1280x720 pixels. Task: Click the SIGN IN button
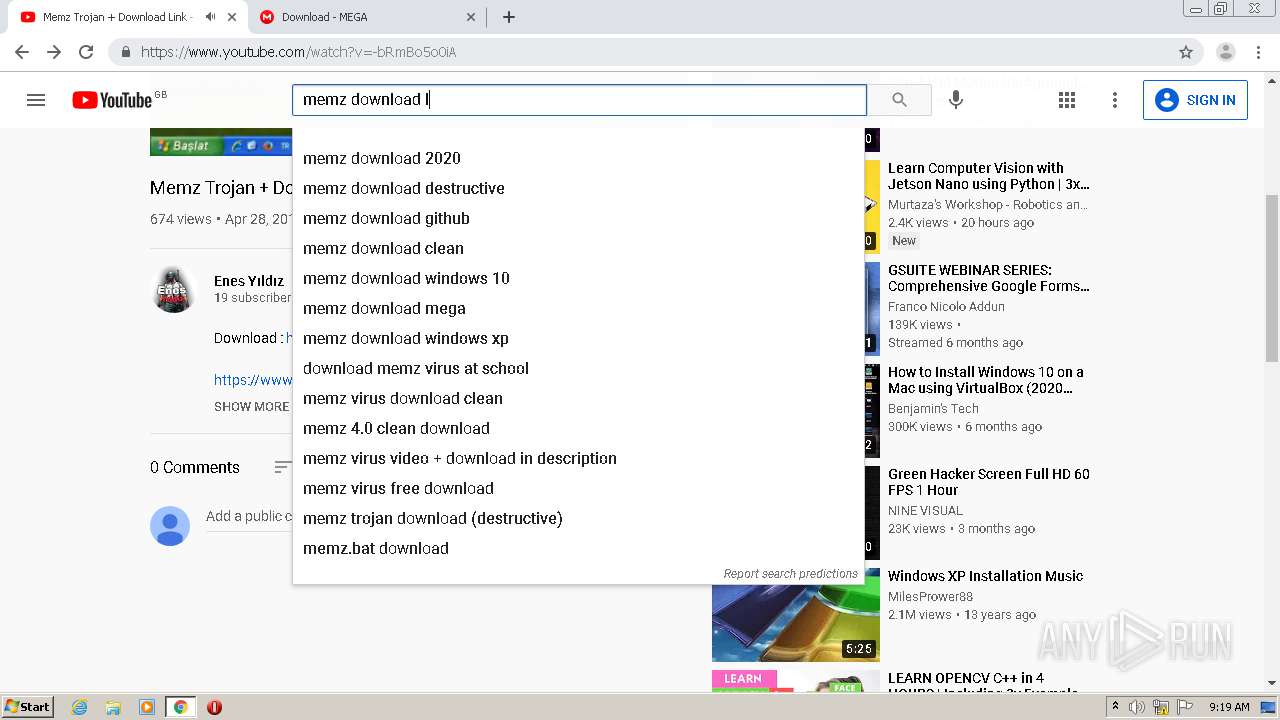coord(1195,100)
